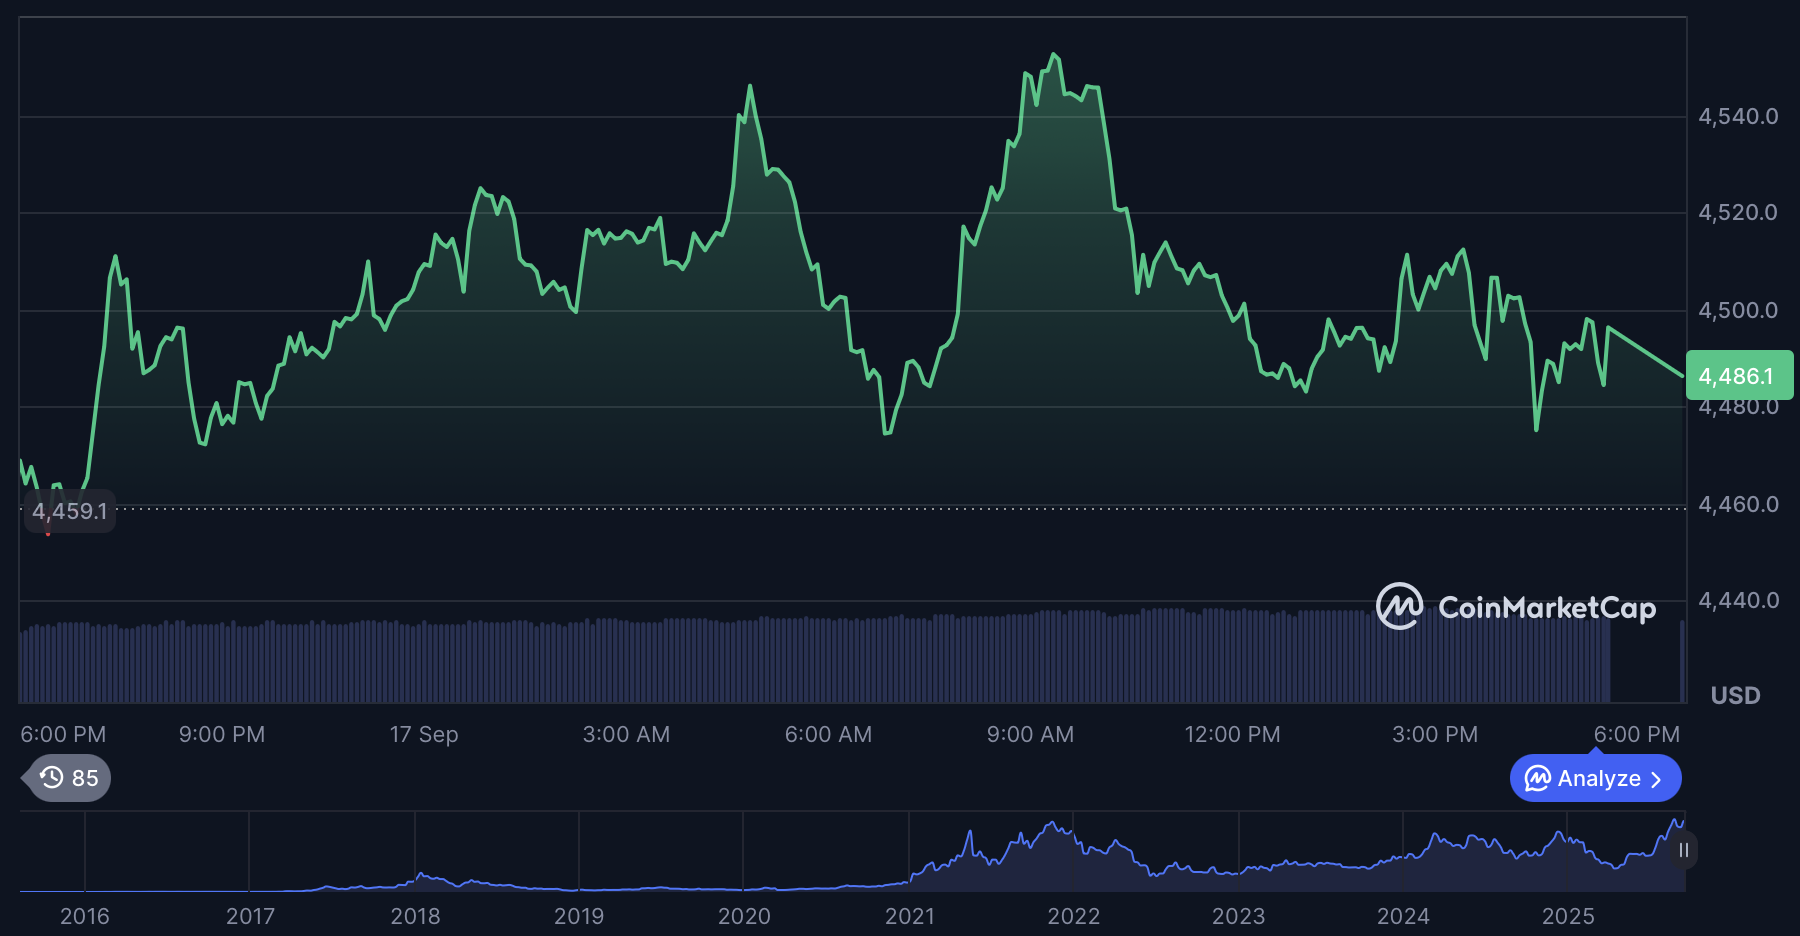
Task: Select 2021 on the navigator timeline
Action: click(x=909, y=916)
